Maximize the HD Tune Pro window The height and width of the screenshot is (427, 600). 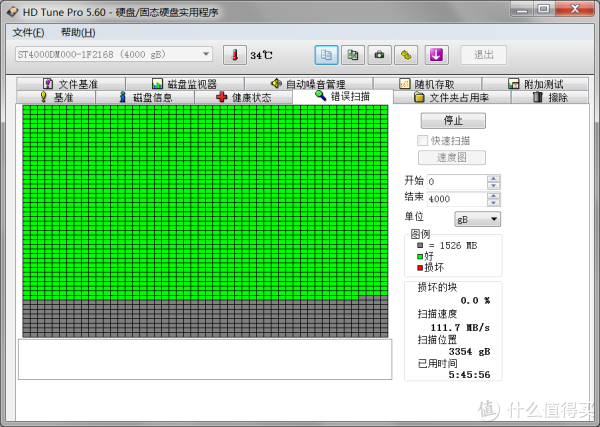tap(544, 10)
